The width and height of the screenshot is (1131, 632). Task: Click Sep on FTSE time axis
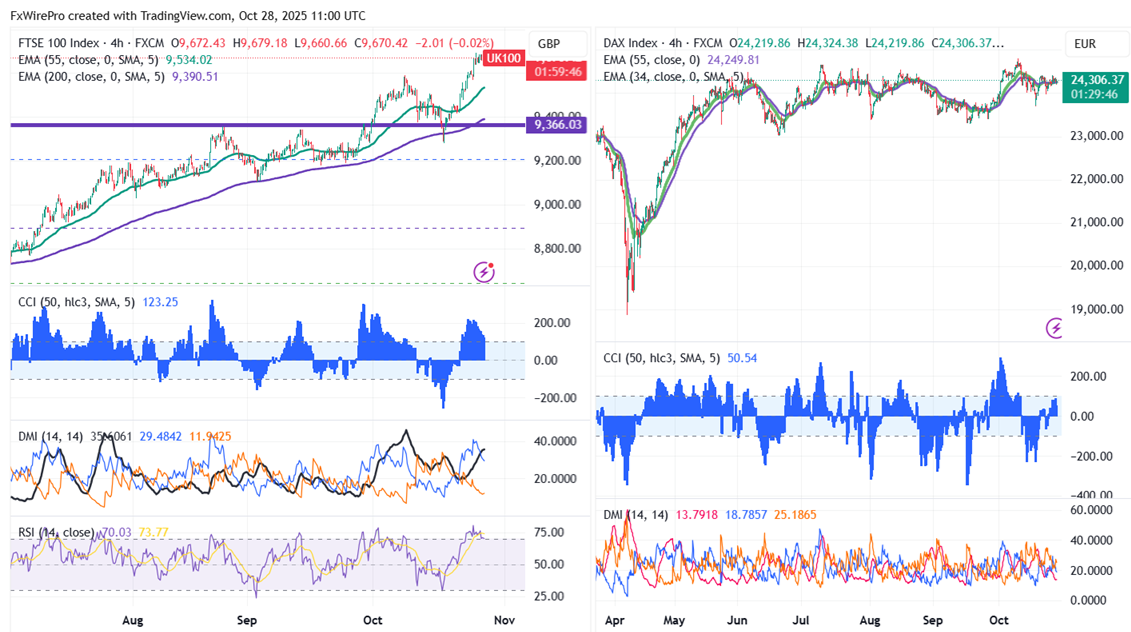[247, 620]
